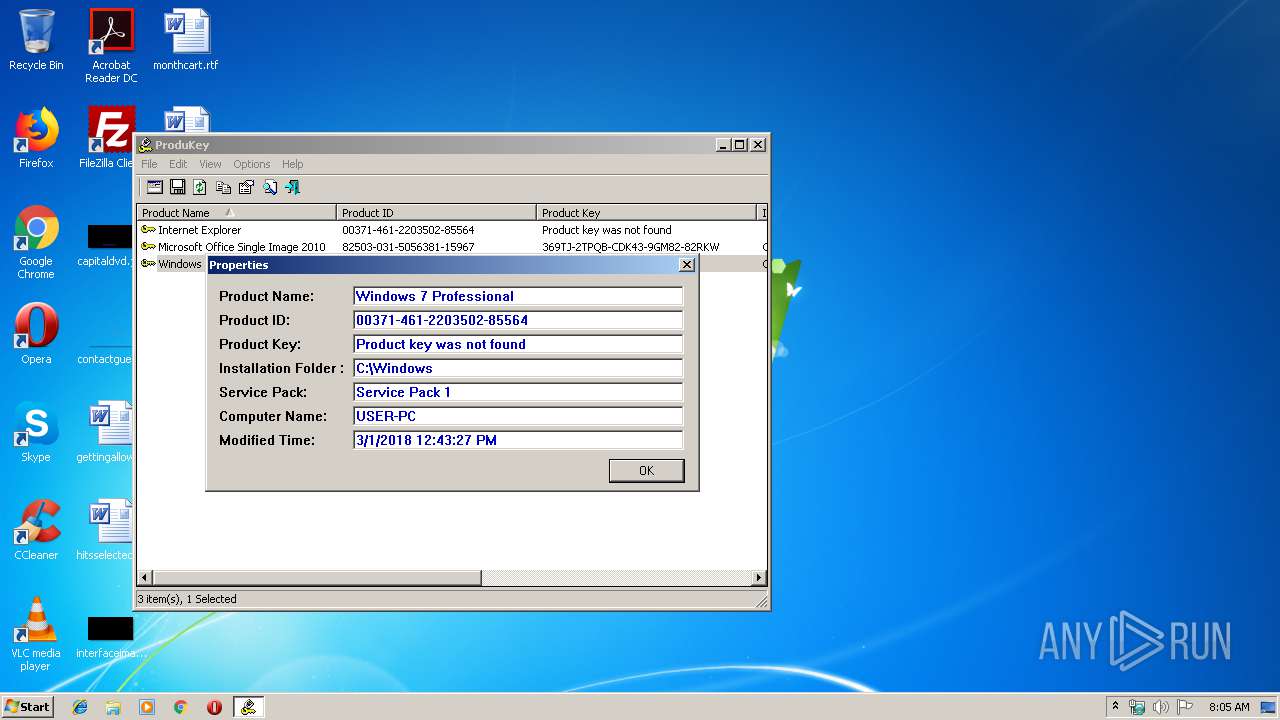The height and width of the screenshot is (720, 1280).
Task: Click the Refresh toolbar icon in ProduKey
Action: (200, 187)
